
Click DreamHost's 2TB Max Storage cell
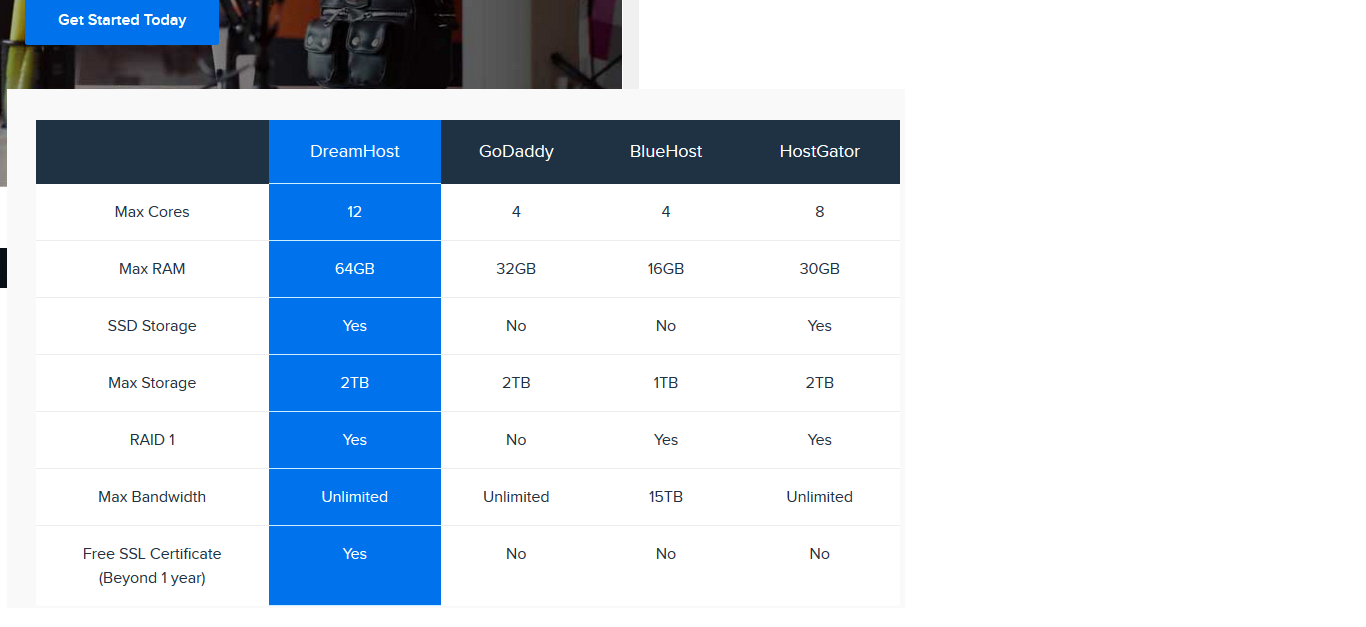coord(355,383)
